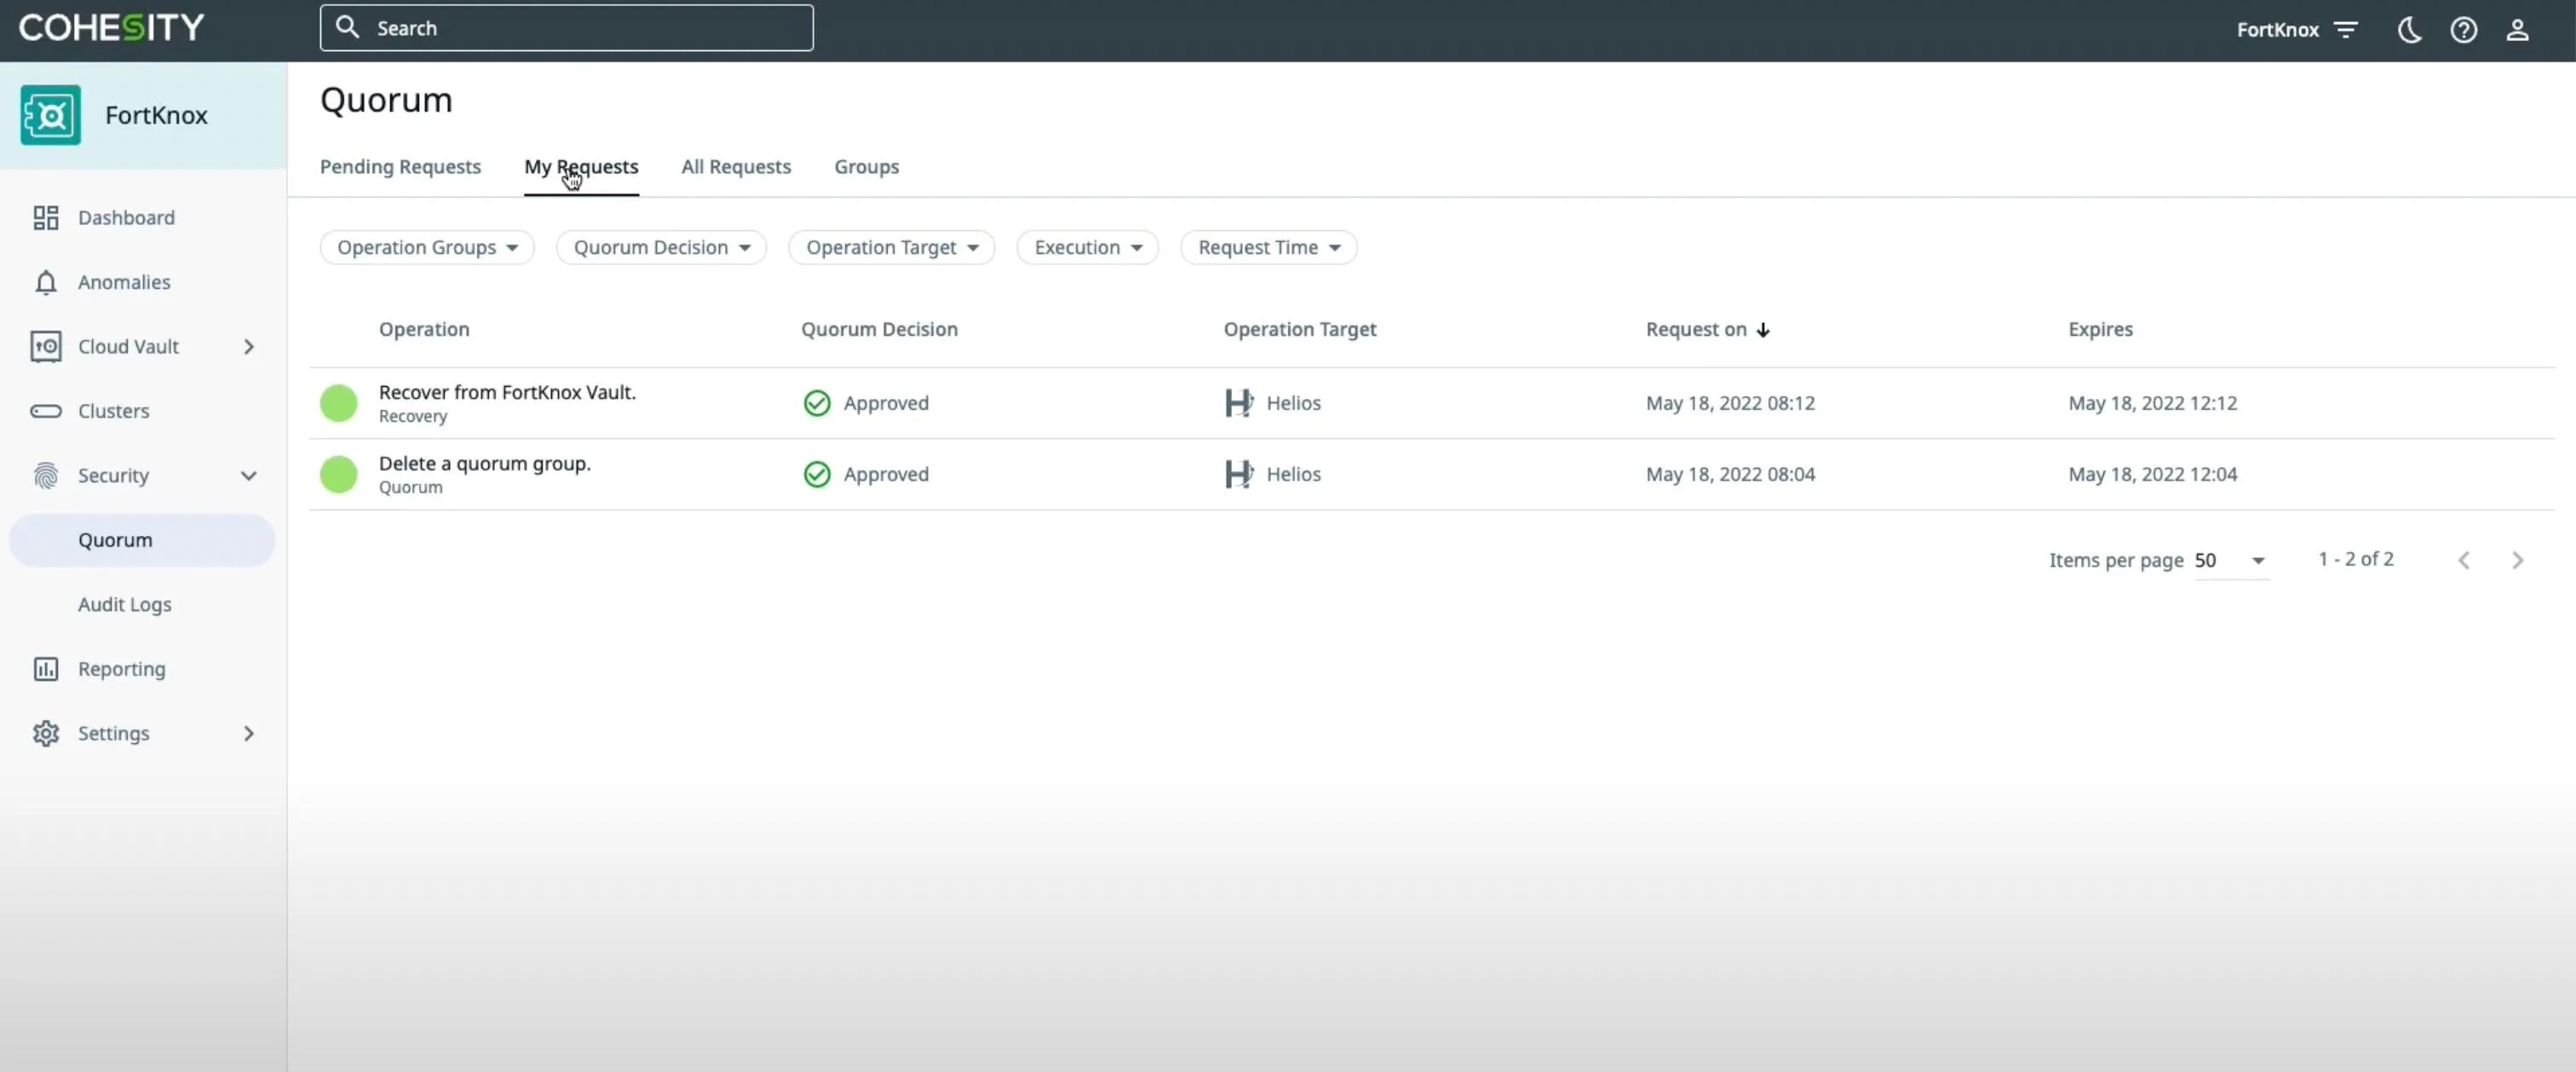Open Anomalies page label
The width and height of the screenshot is (2576, 1072).
124,282
